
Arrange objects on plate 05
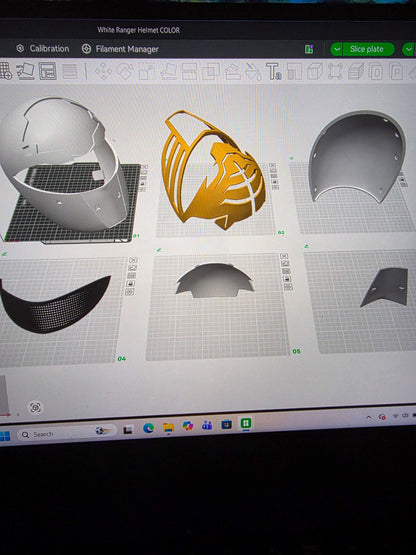coord(286,271)
